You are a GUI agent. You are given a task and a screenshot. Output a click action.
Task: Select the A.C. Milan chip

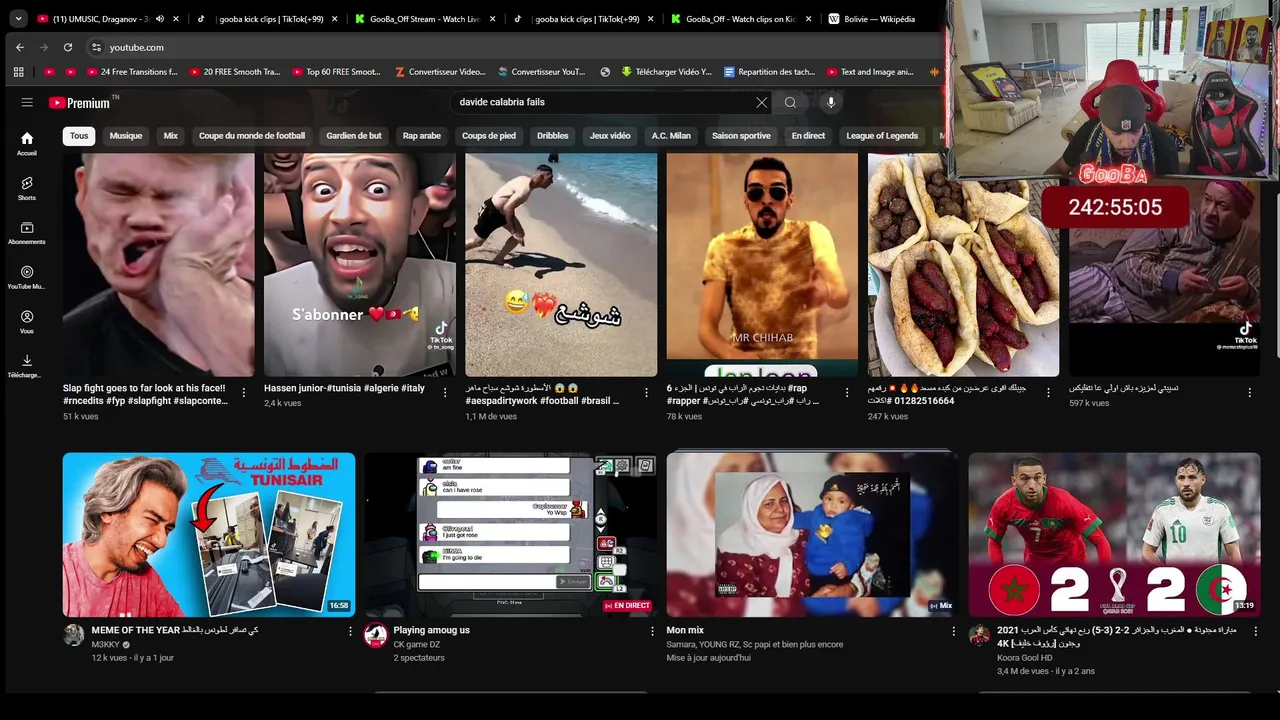point(671,136)
